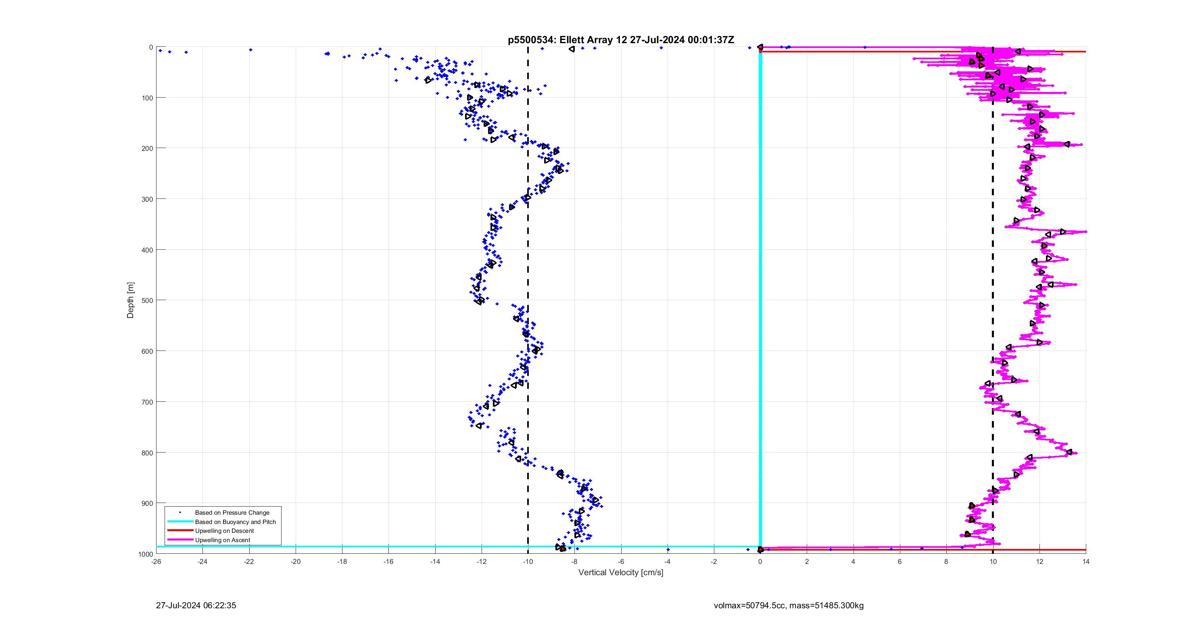Click the plot title "p5500534: Ellett Array 12"

point(568,40)
